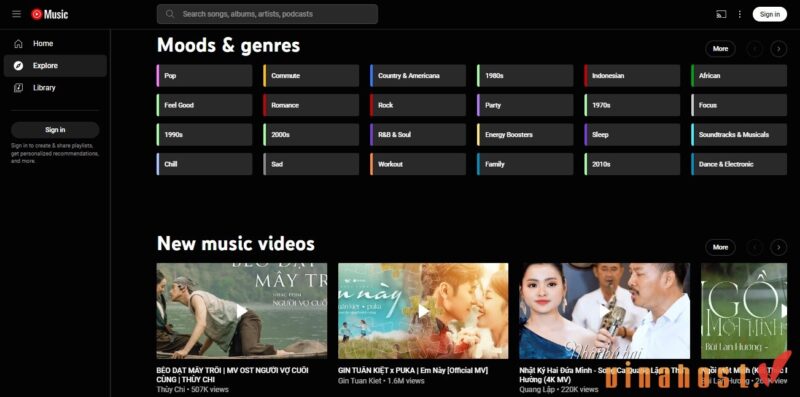Select the Sleep mood

[x=632, y=135]
